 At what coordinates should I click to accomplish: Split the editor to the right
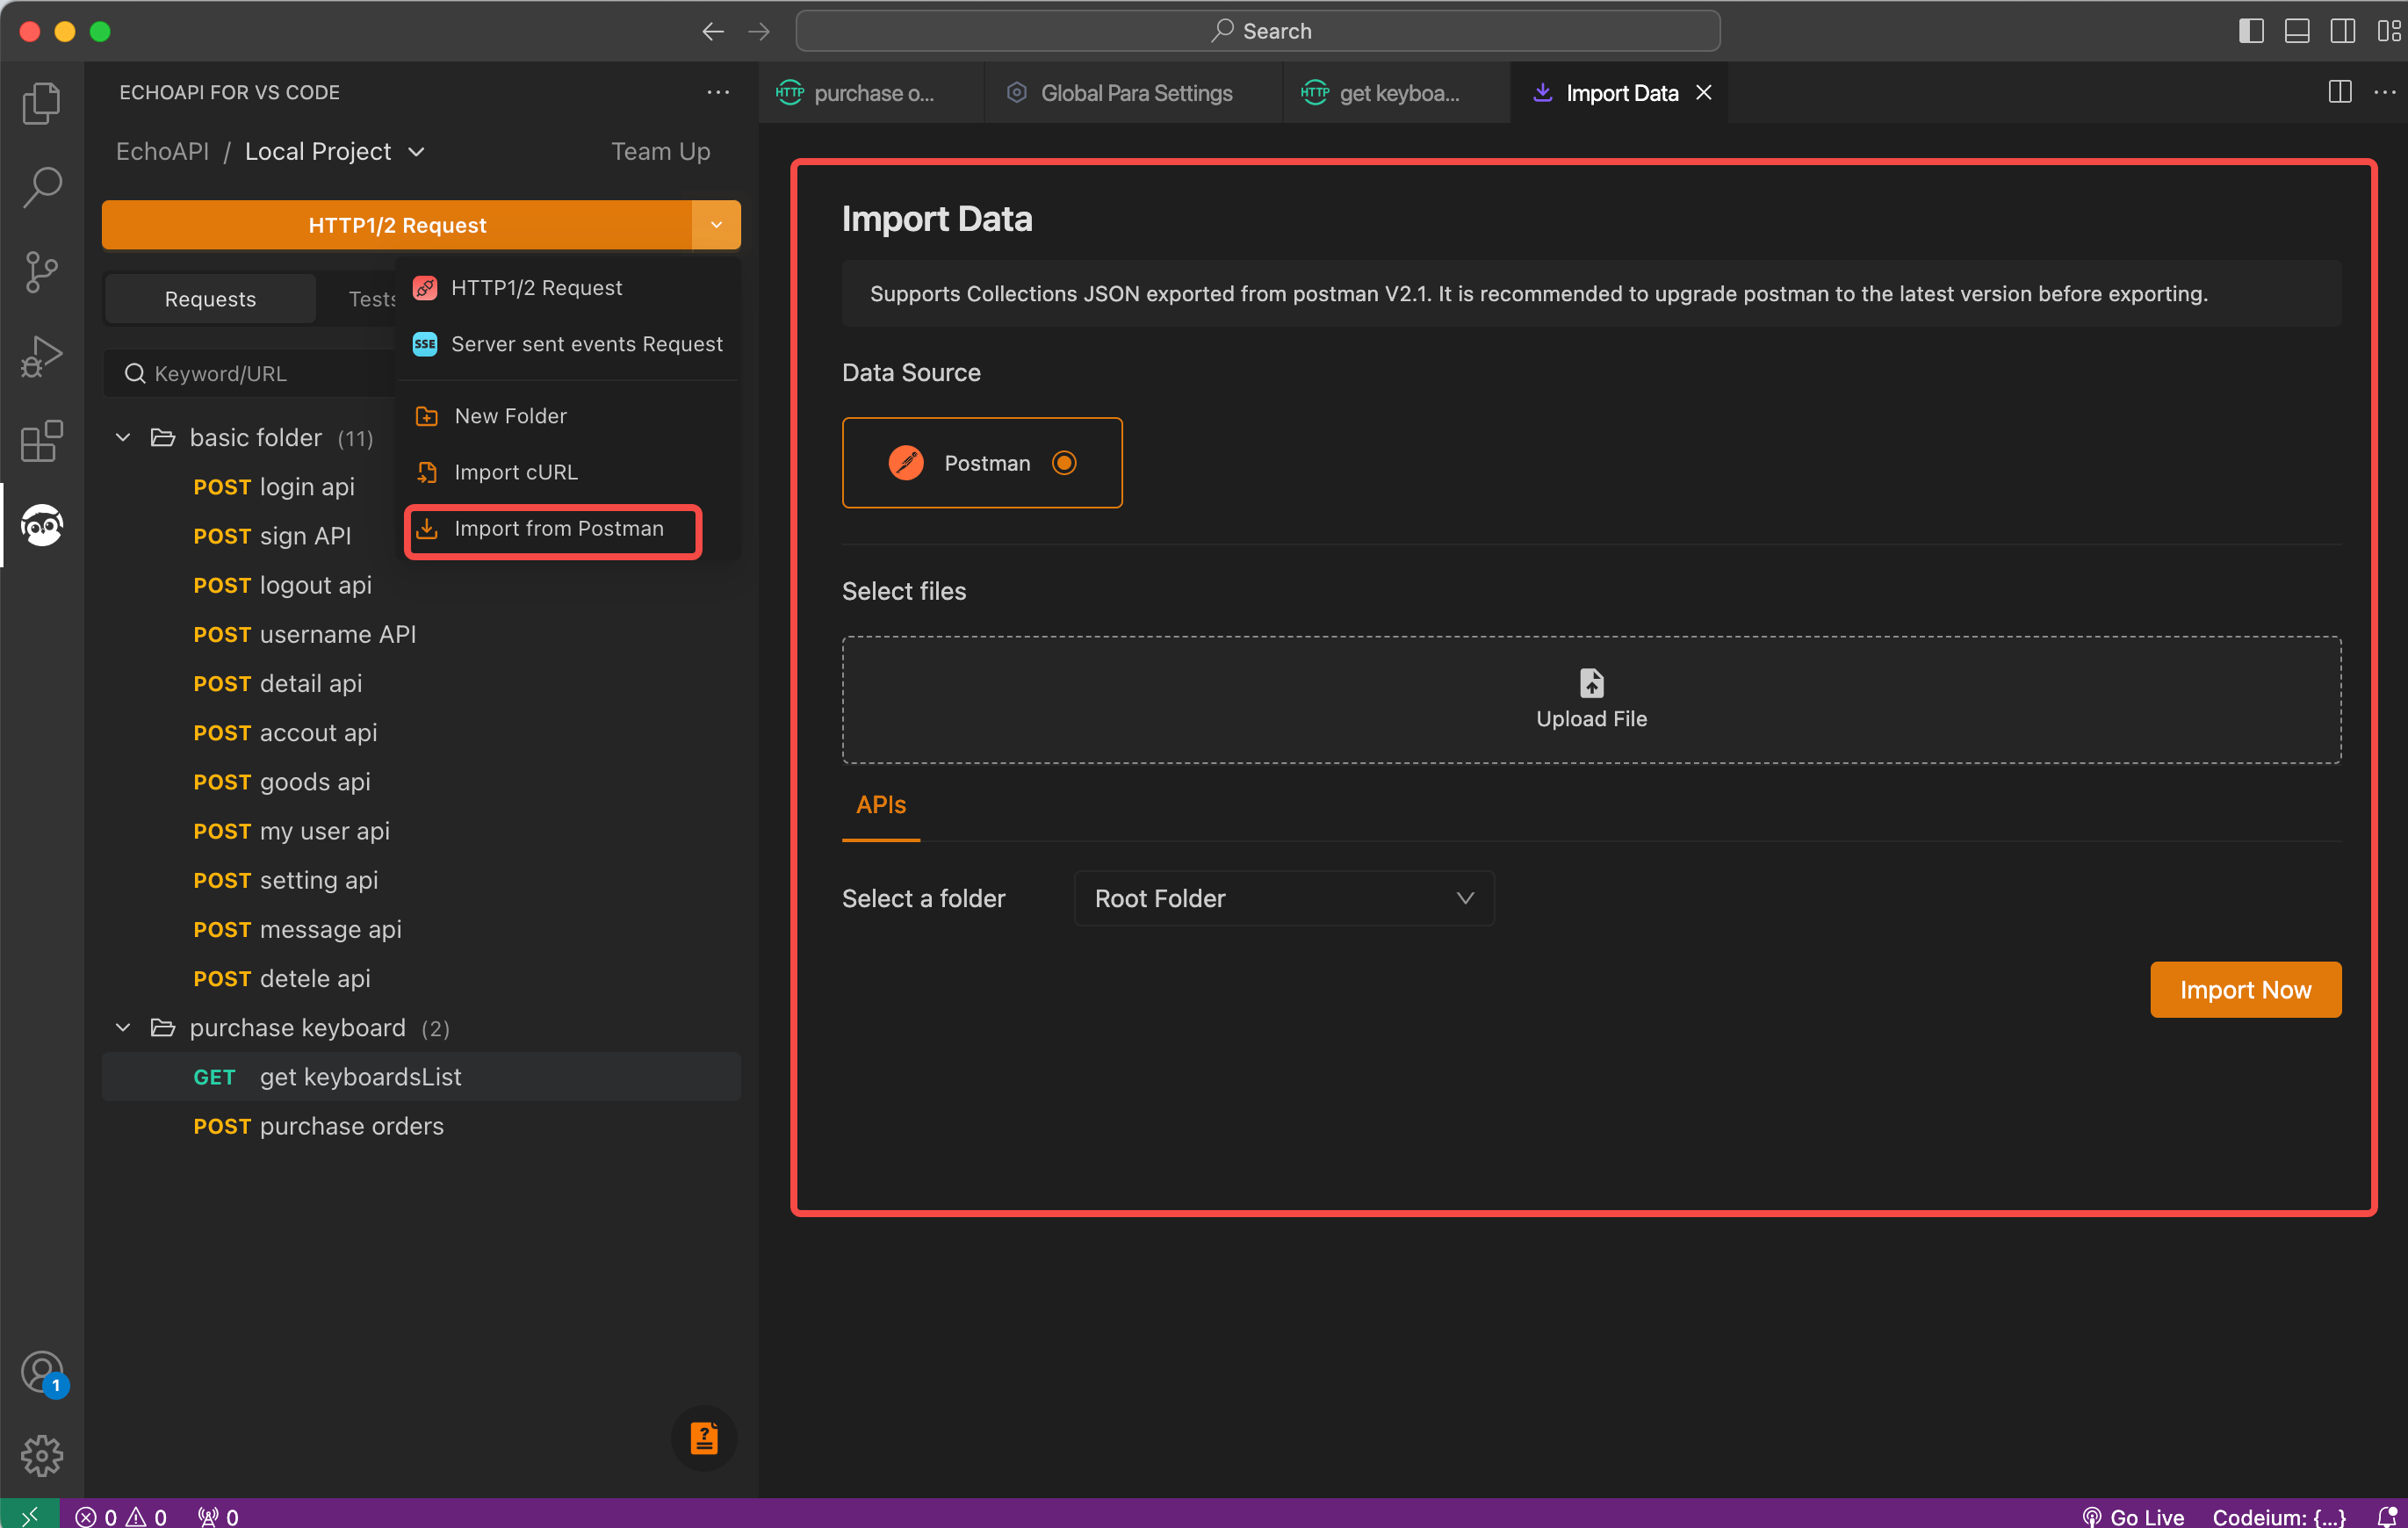[2340, 92]
